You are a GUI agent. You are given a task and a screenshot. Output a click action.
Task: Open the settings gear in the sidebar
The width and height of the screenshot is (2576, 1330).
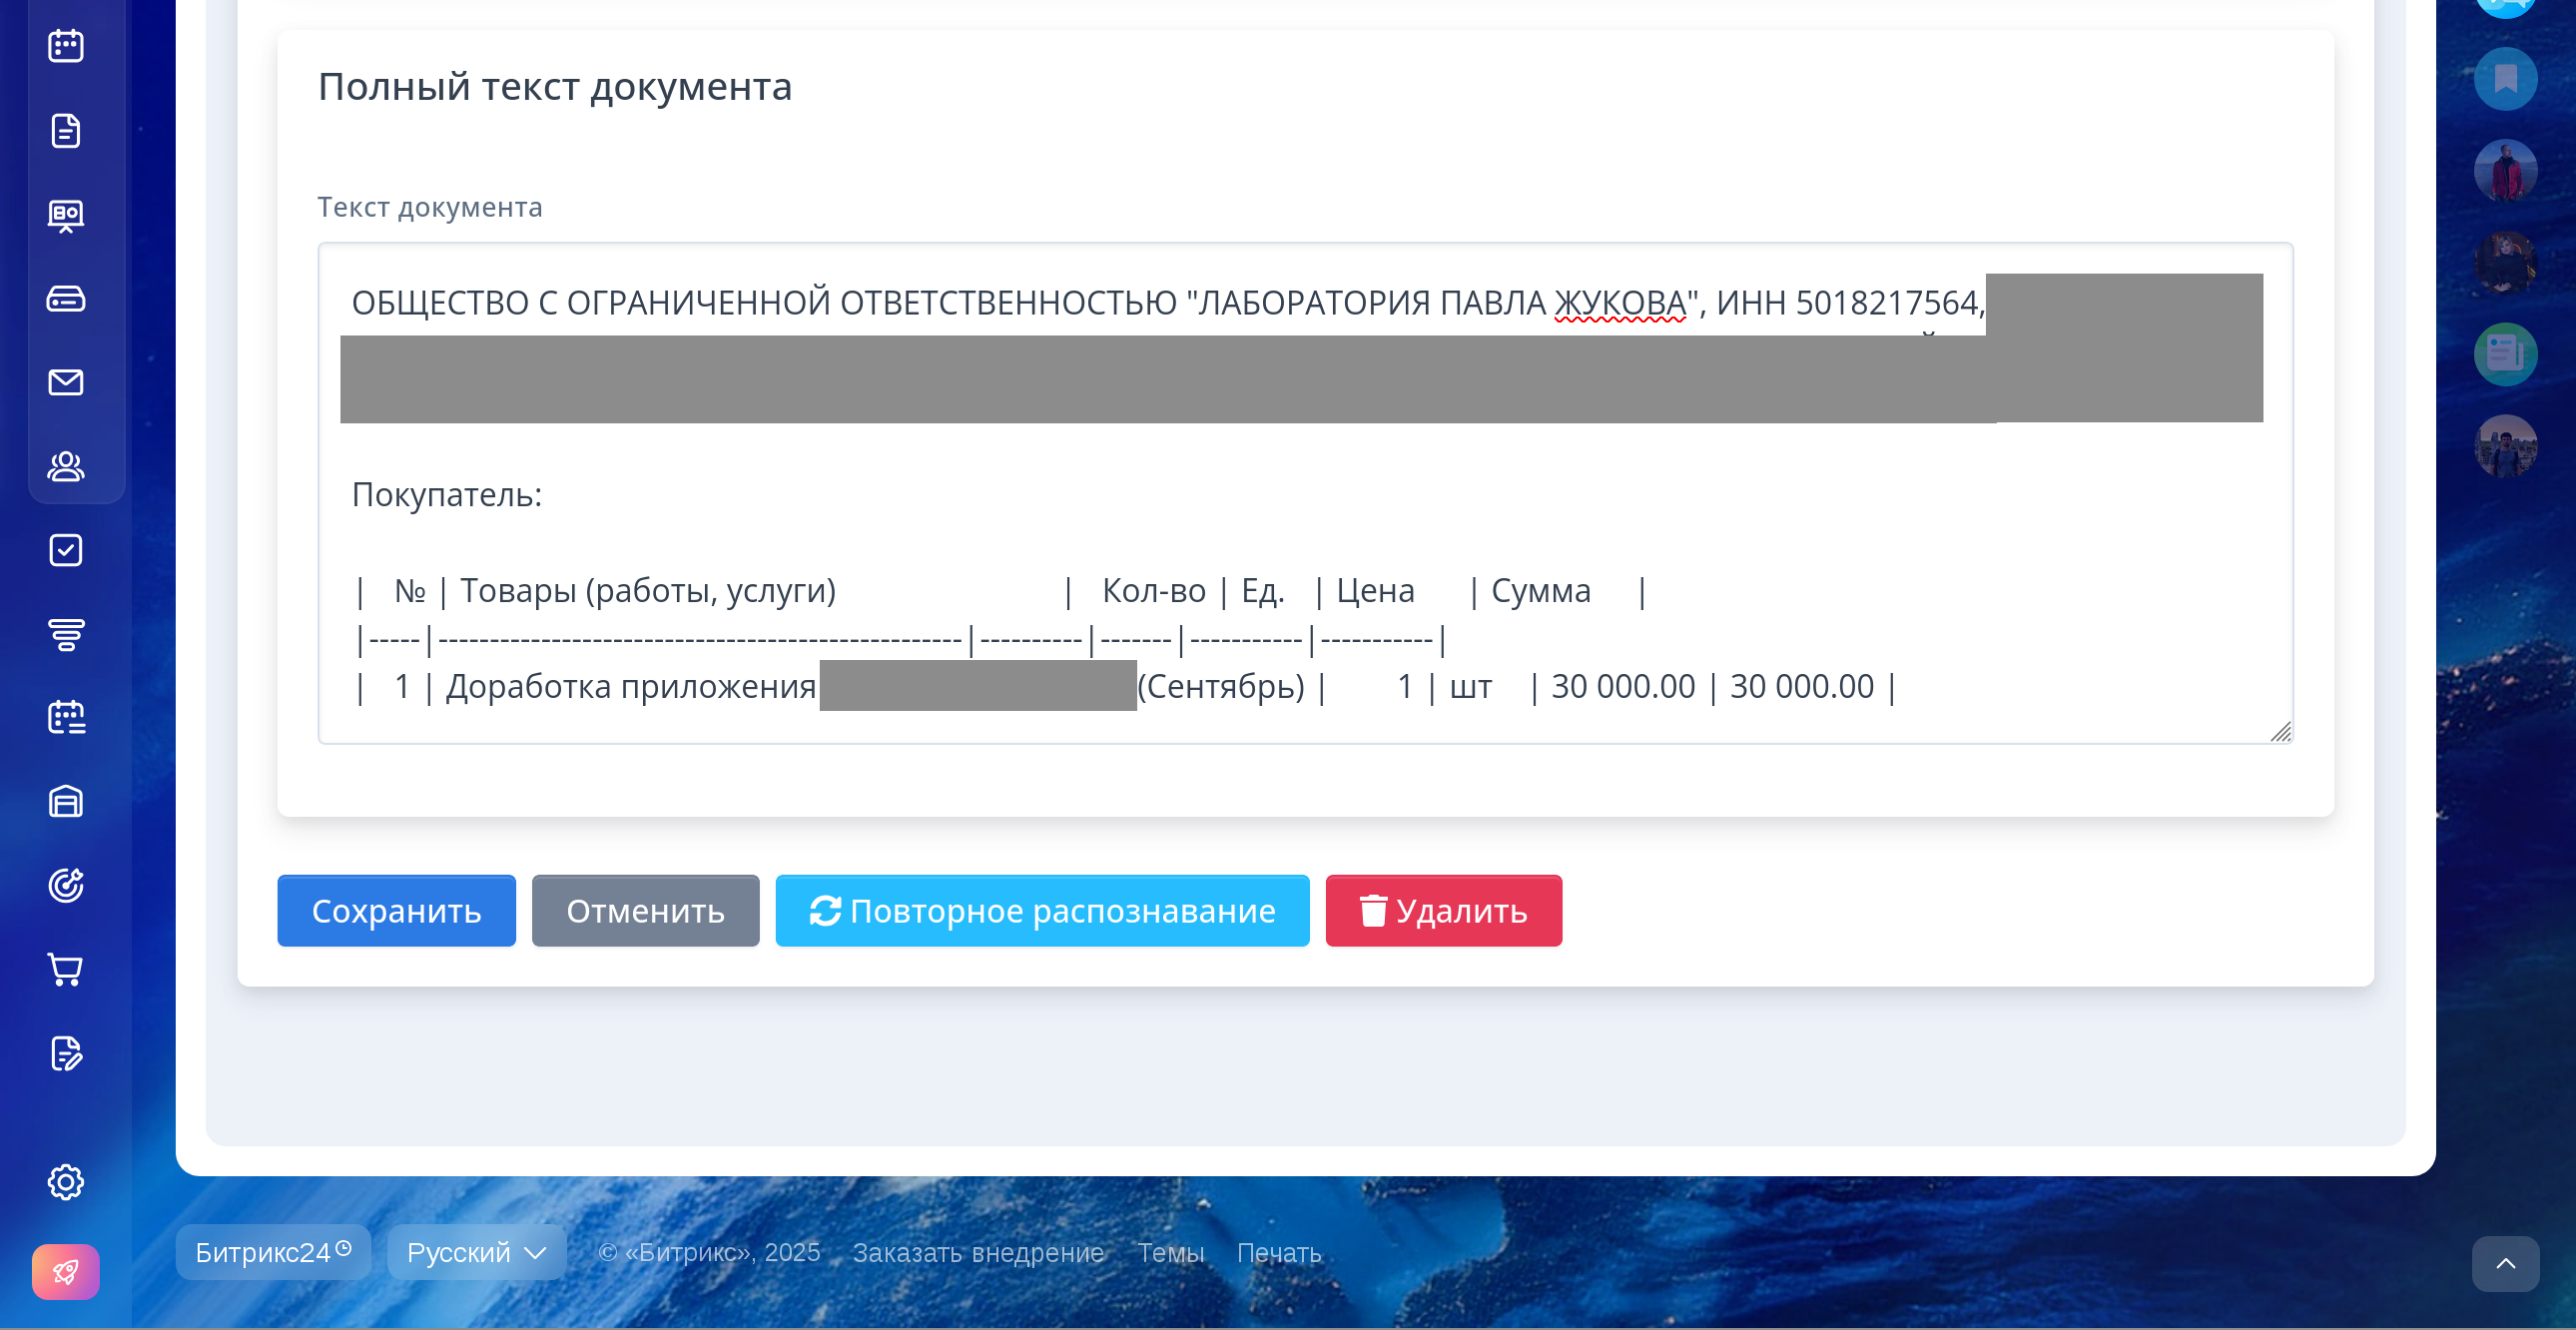click(66, 1182)
